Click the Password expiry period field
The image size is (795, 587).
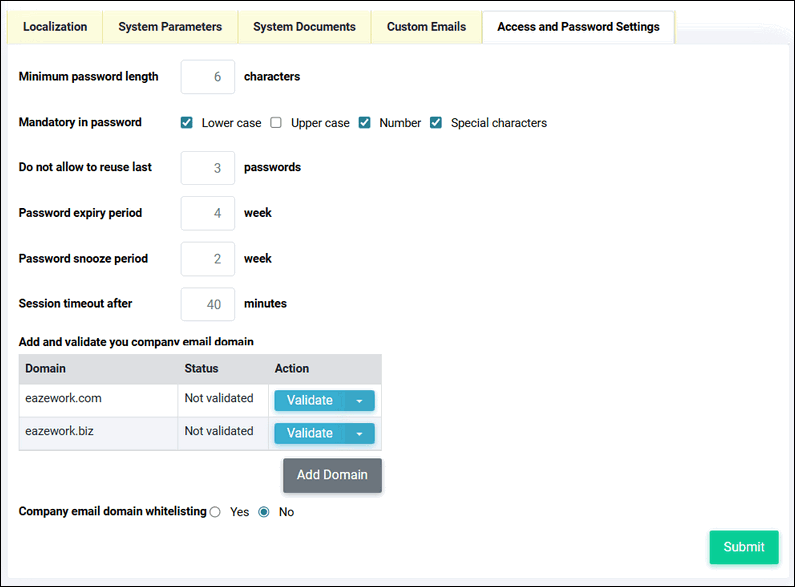[208, 213]
